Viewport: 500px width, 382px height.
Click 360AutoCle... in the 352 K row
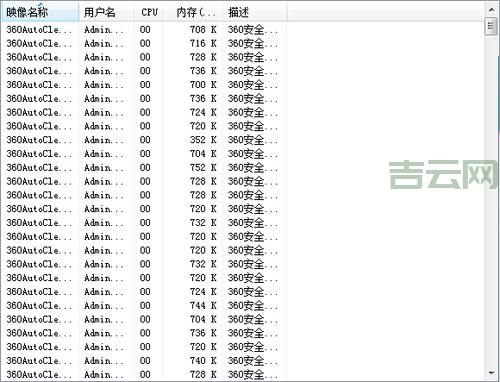[39, 140]
